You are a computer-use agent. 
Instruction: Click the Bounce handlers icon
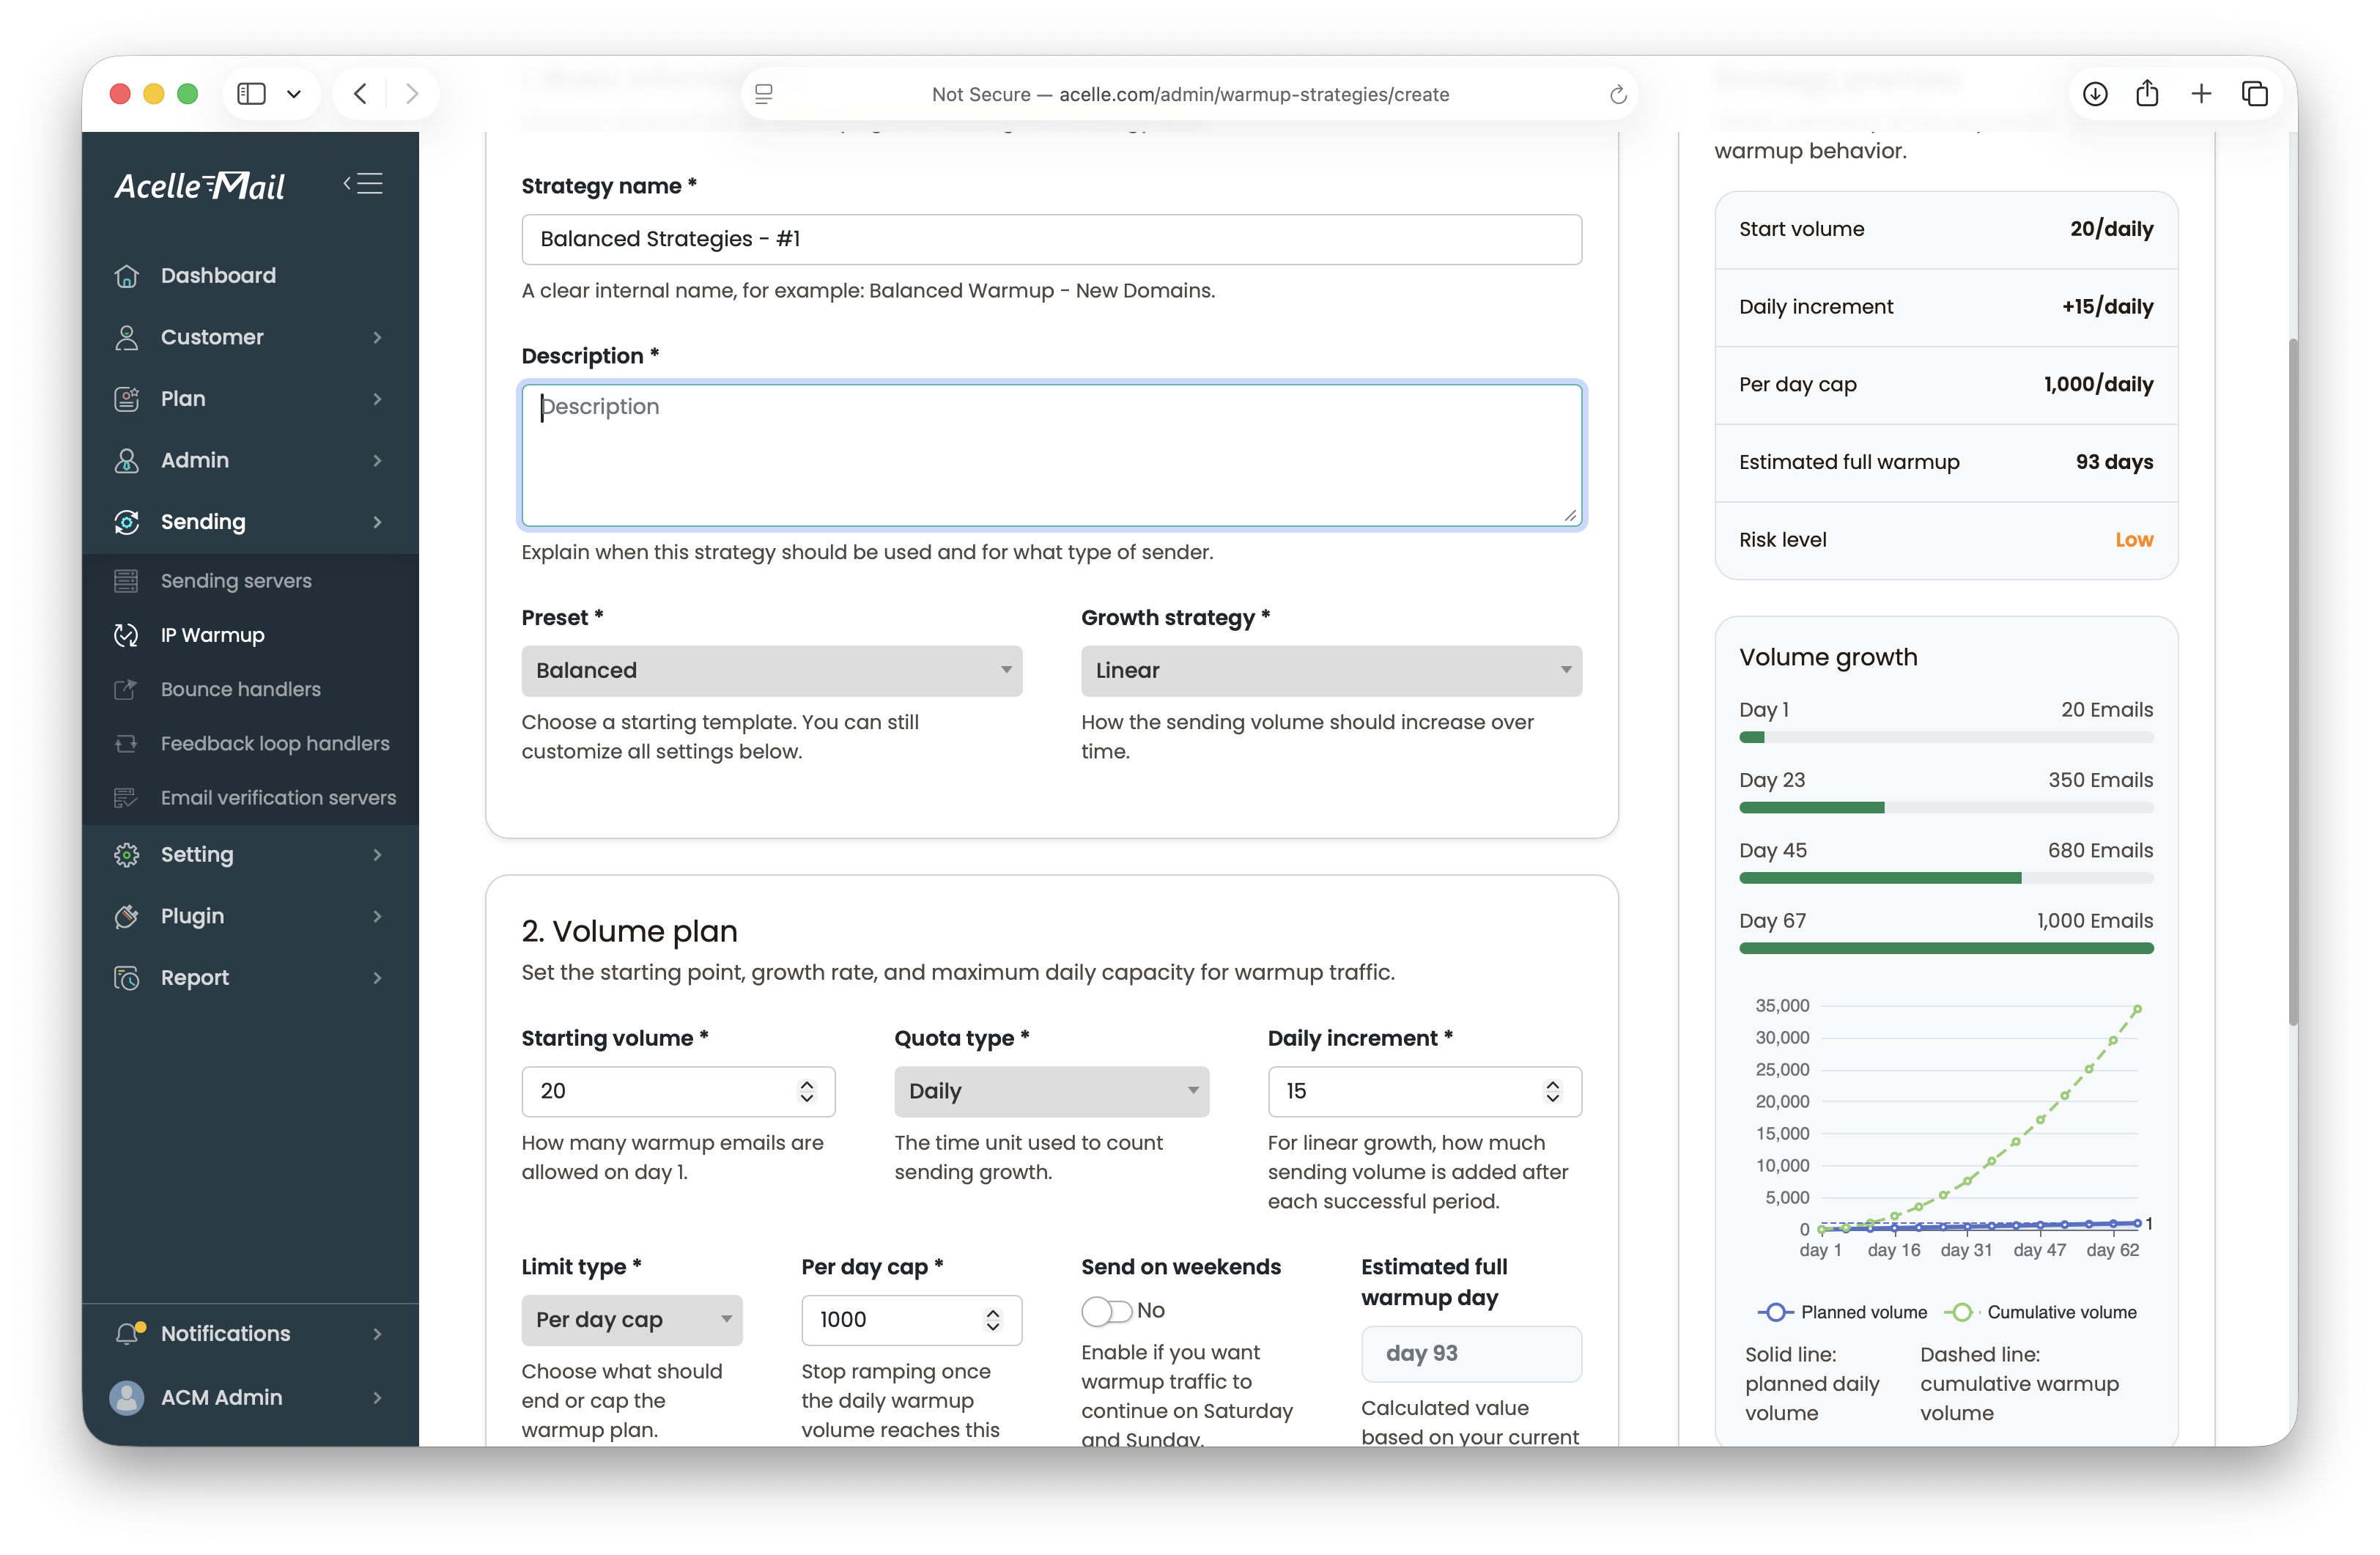coord(126,689)
